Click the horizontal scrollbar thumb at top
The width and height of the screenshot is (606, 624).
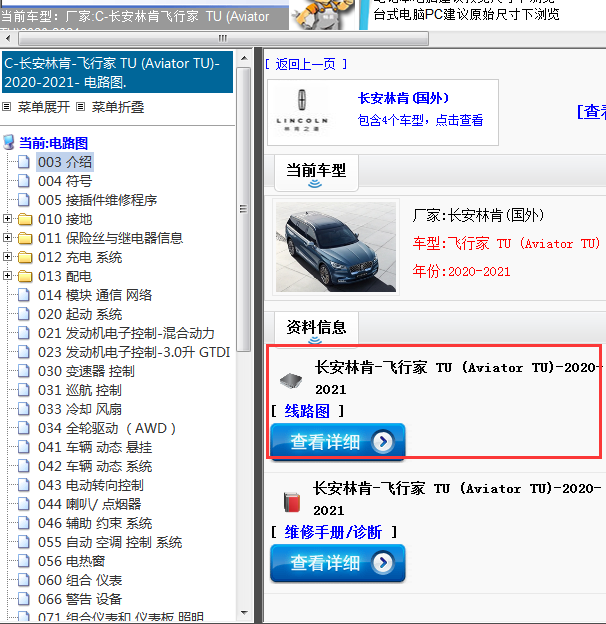(223, 39)
